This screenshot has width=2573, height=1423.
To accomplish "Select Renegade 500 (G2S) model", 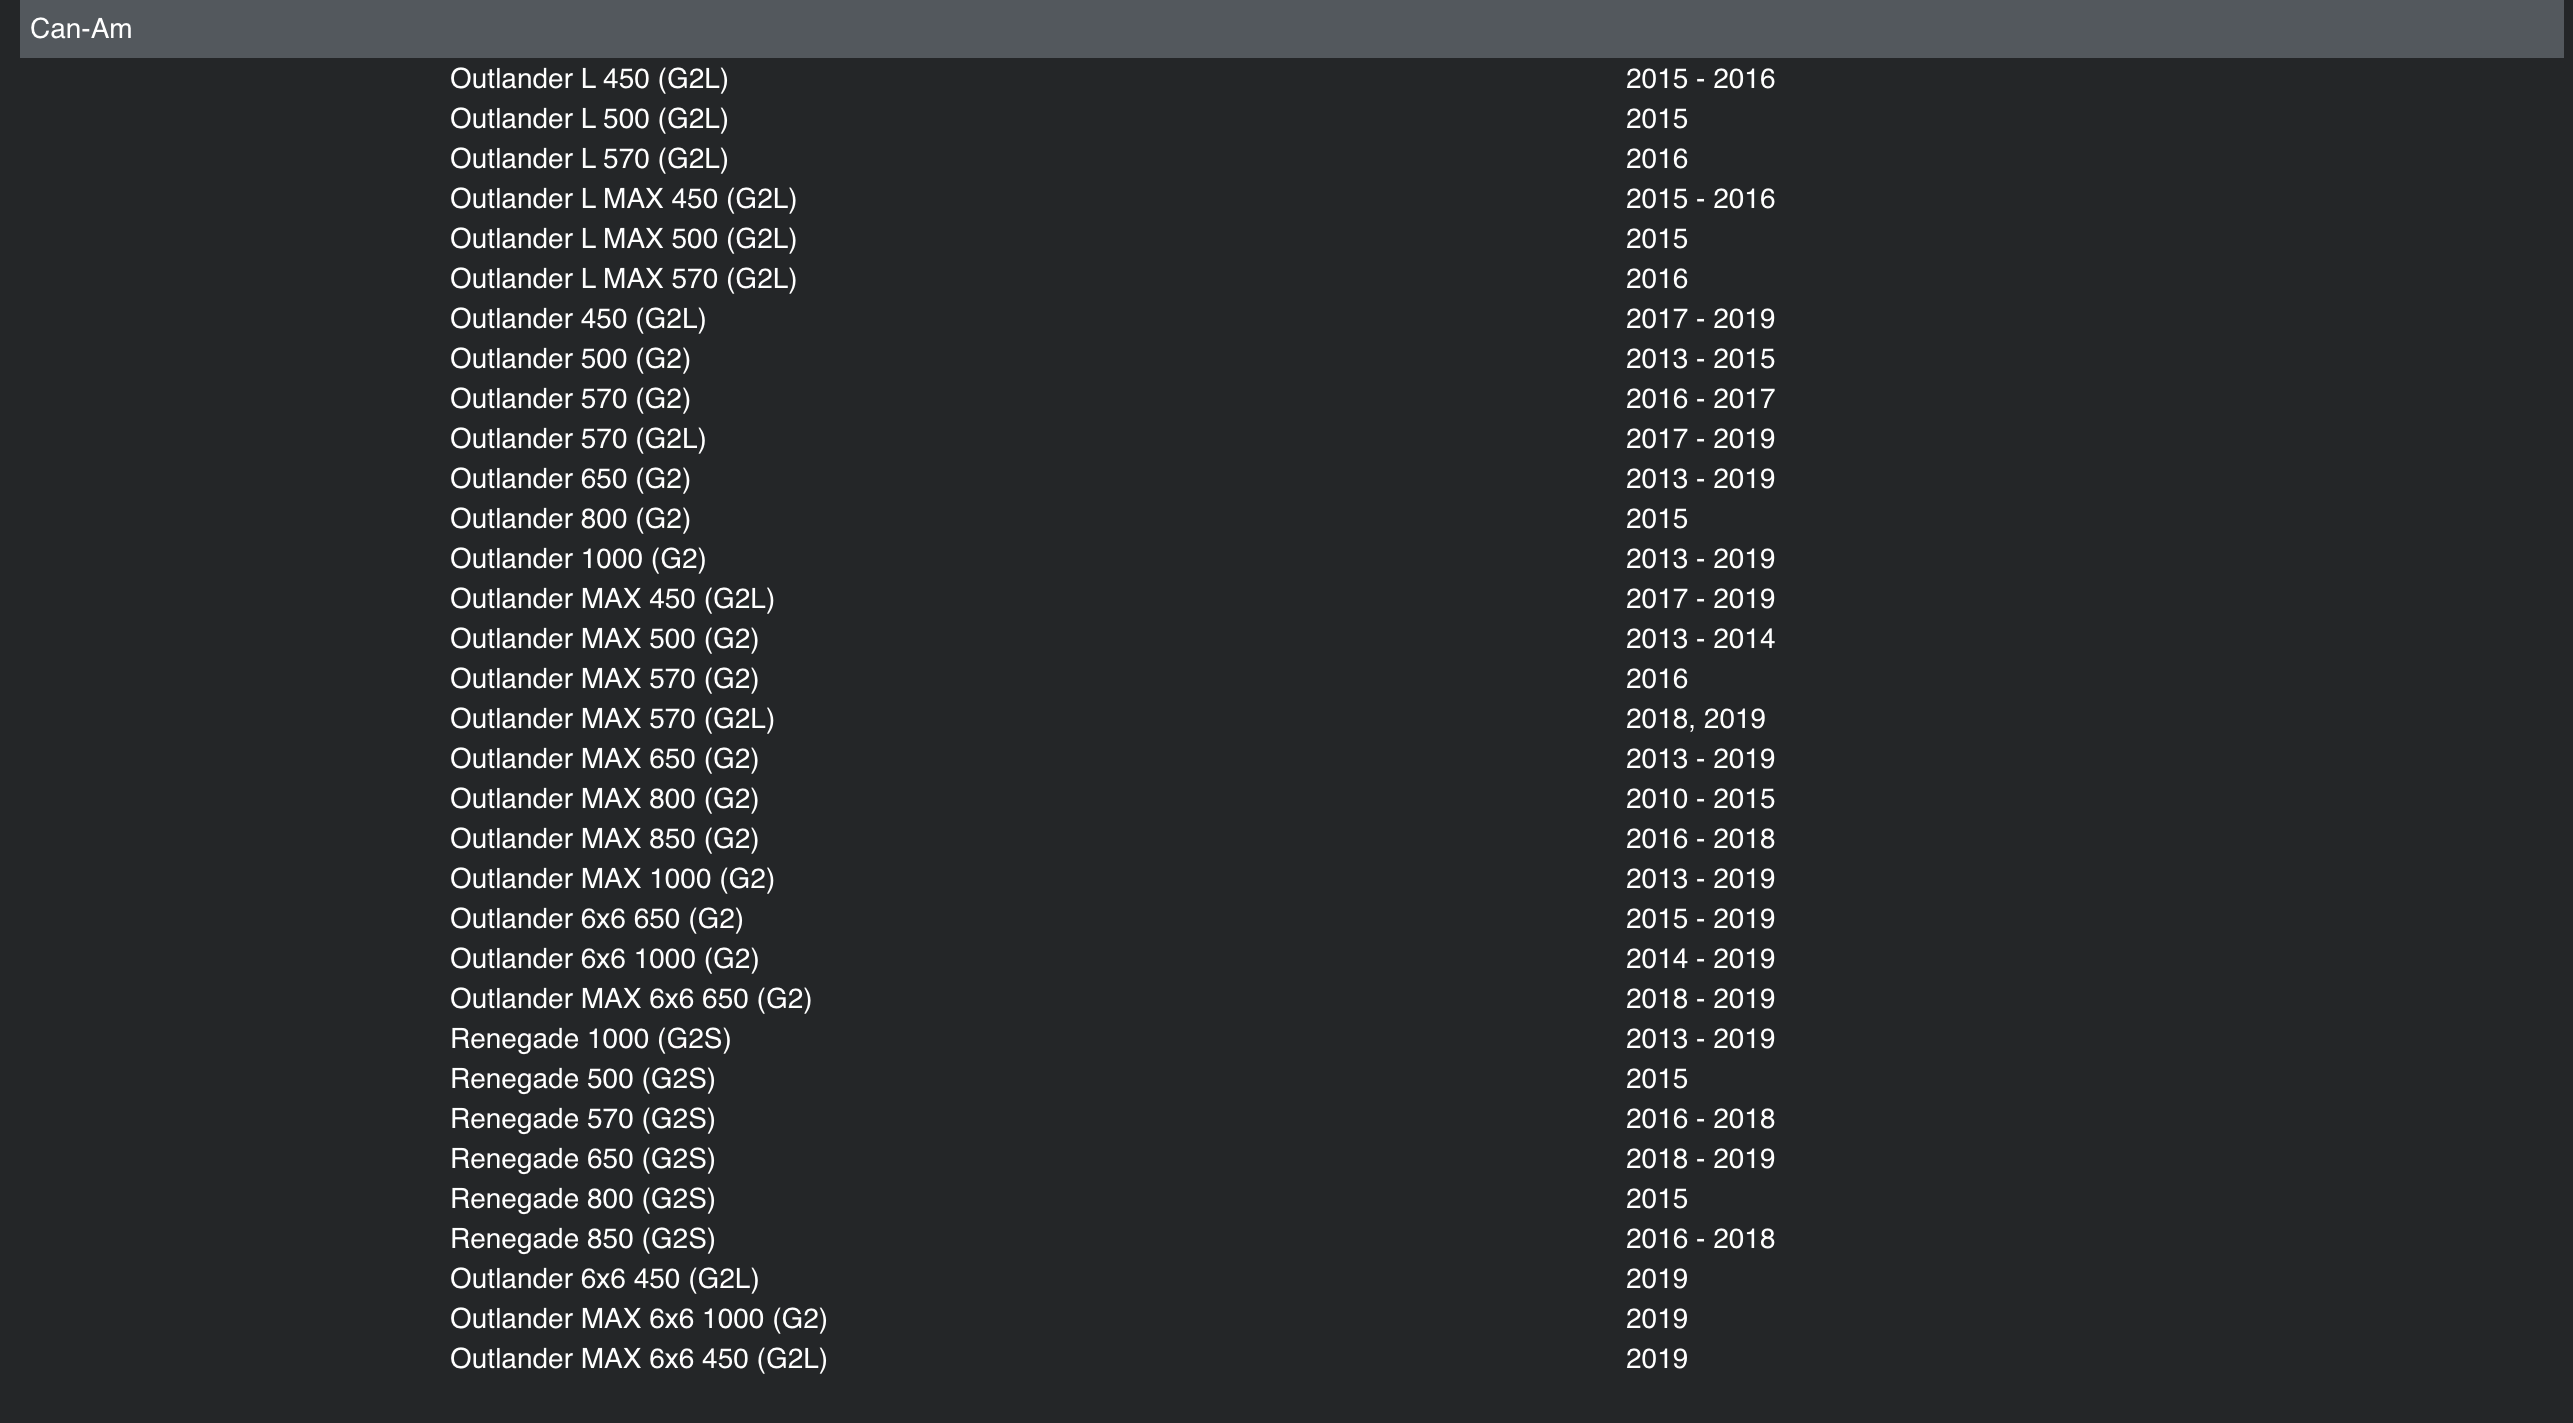I will pos(583,1079).
